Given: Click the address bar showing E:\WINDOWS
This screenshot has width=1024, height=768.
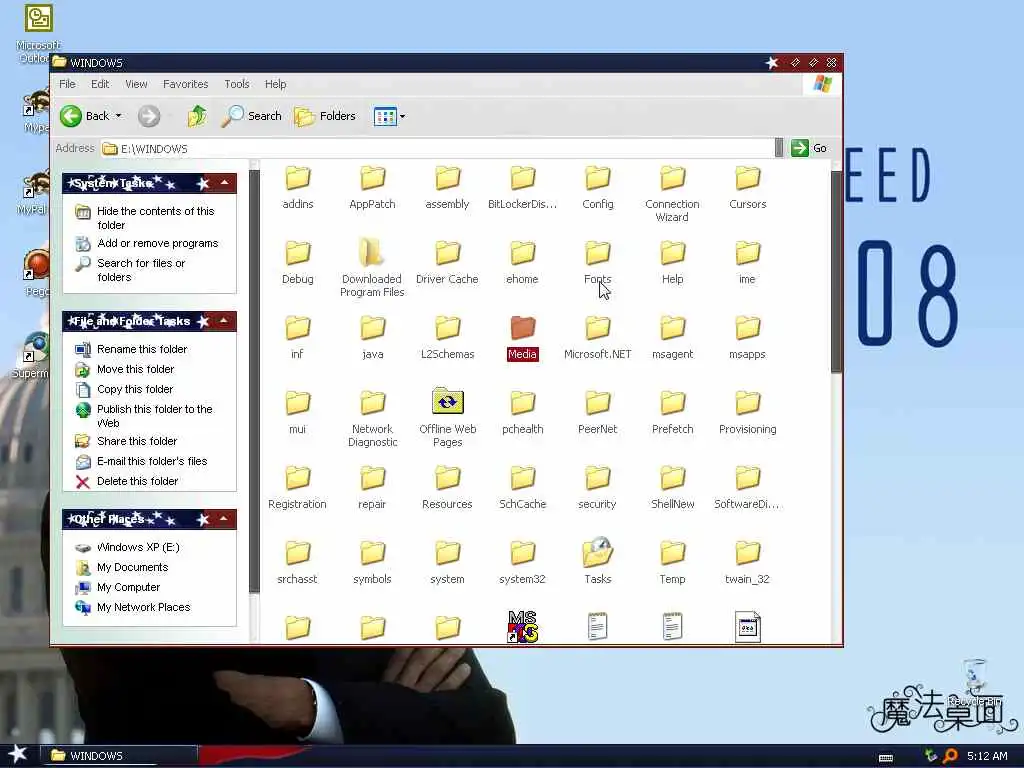Looking at the screenshot, I should tap(436, 148).
